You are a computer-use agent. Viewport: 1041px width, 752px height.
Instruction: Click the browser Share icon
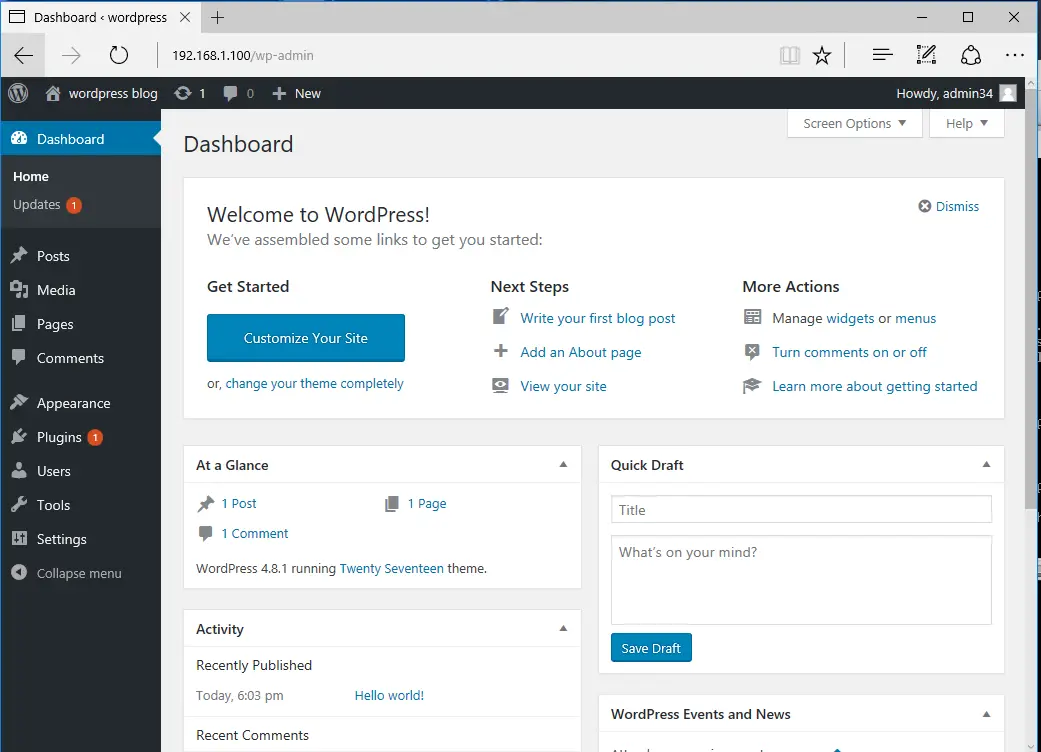(971, 55)
